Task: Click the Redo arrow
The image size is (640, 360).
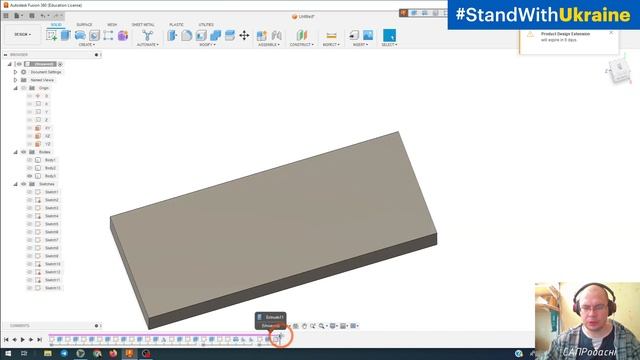Action: 56,16
